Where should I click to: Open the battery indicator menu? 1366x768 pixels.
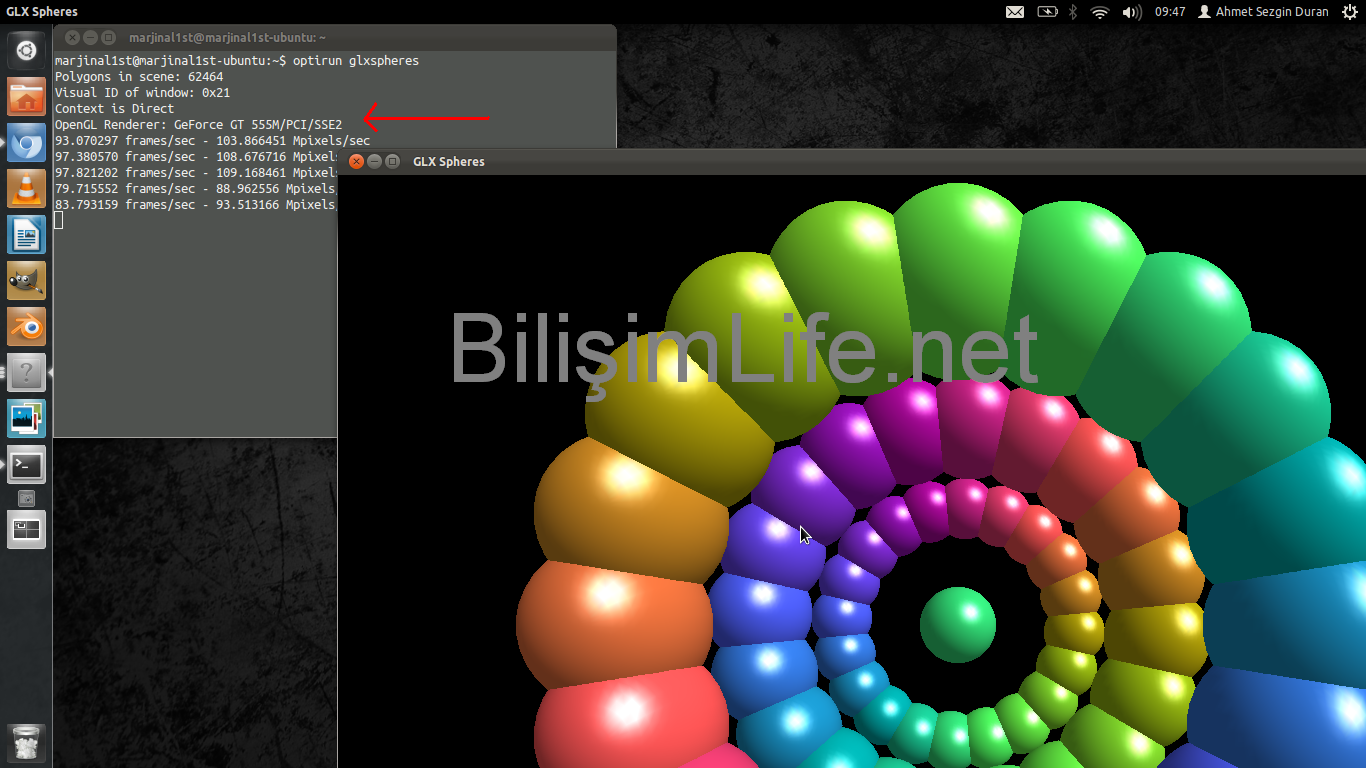1047,12
